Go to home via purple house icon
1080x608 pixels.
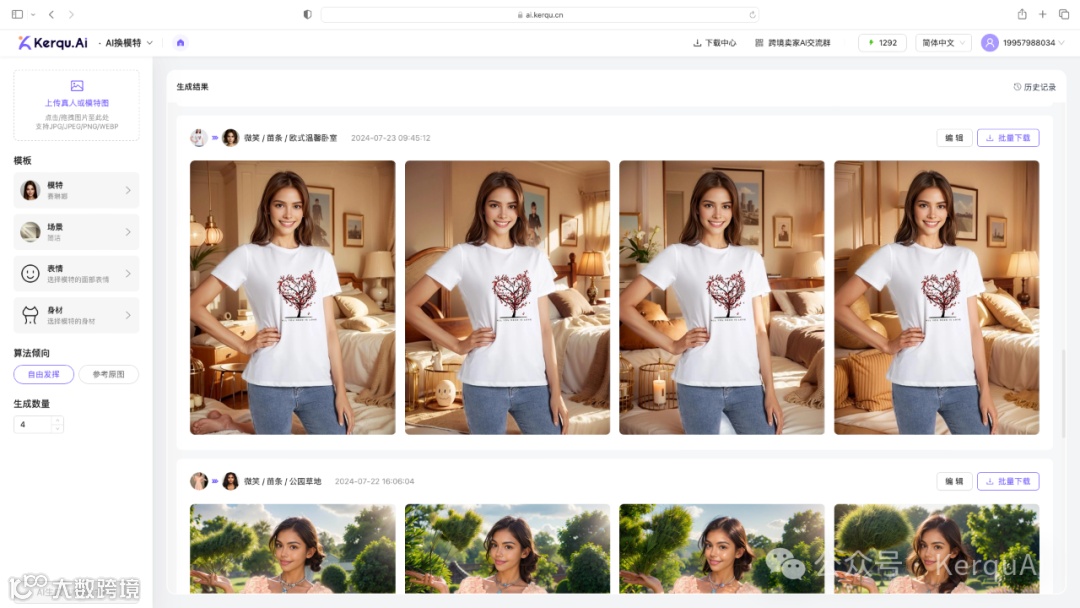point(180,43)
